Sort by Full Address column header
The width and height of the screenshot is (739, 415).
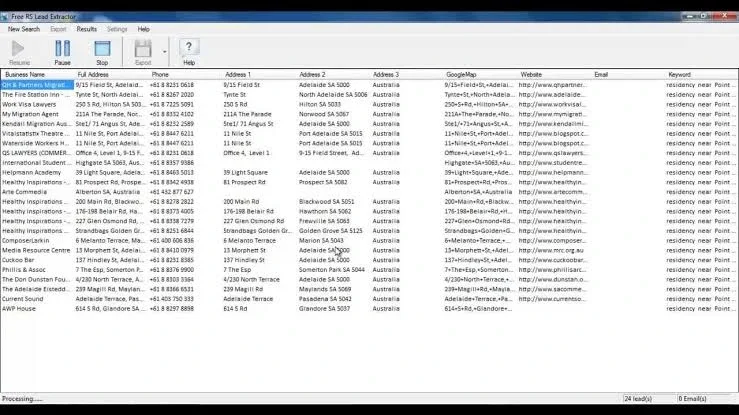click(112, 74)
